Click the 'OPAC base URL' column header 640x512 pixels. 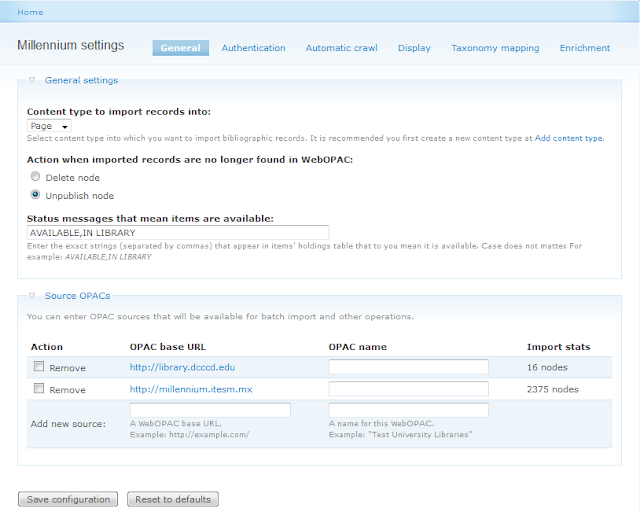[x=168, y=347]
